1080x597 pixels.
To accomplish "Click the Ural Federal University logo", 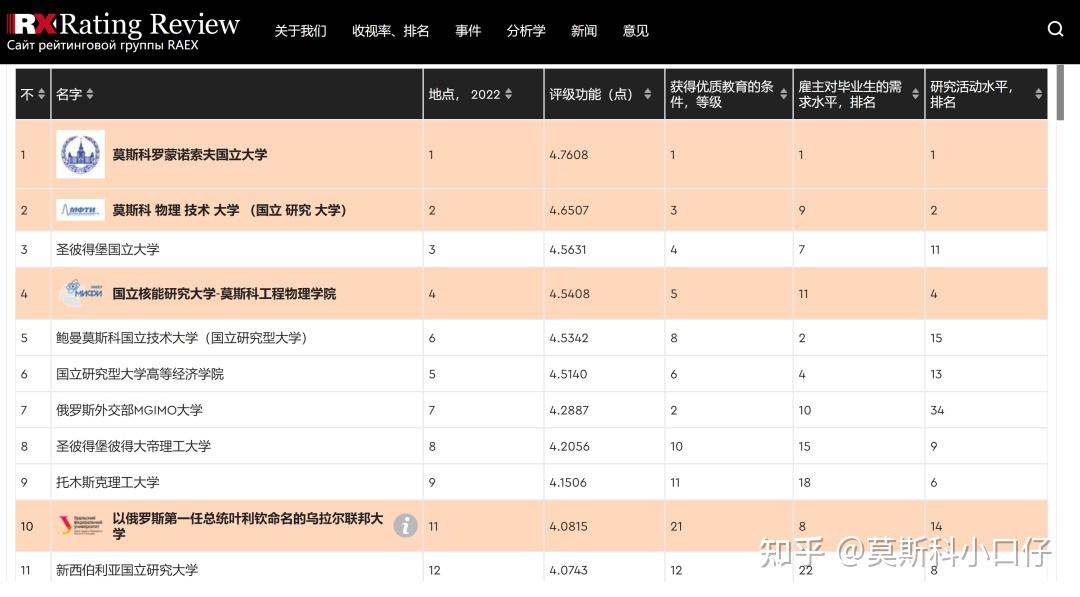I will click(81, 525).
